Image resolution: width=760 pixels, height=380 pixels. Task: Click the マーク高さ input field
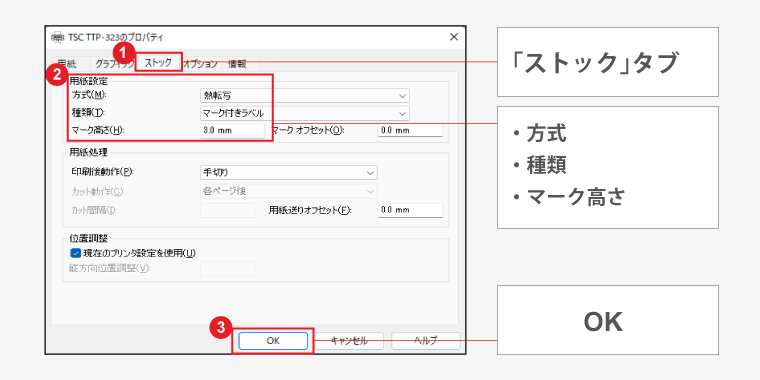tap(232, 130)
